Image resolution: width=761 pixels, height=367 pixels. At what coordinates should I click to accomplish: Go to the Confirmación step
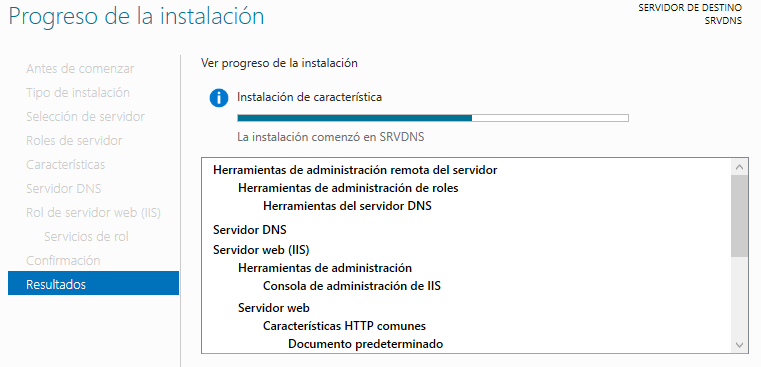(63, 261)
